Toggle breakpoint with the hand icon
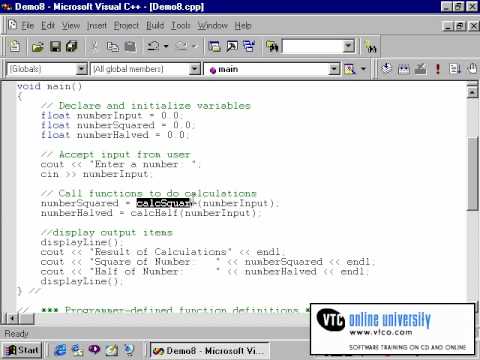This screenshot has height=360, width=480. point(472,69)
